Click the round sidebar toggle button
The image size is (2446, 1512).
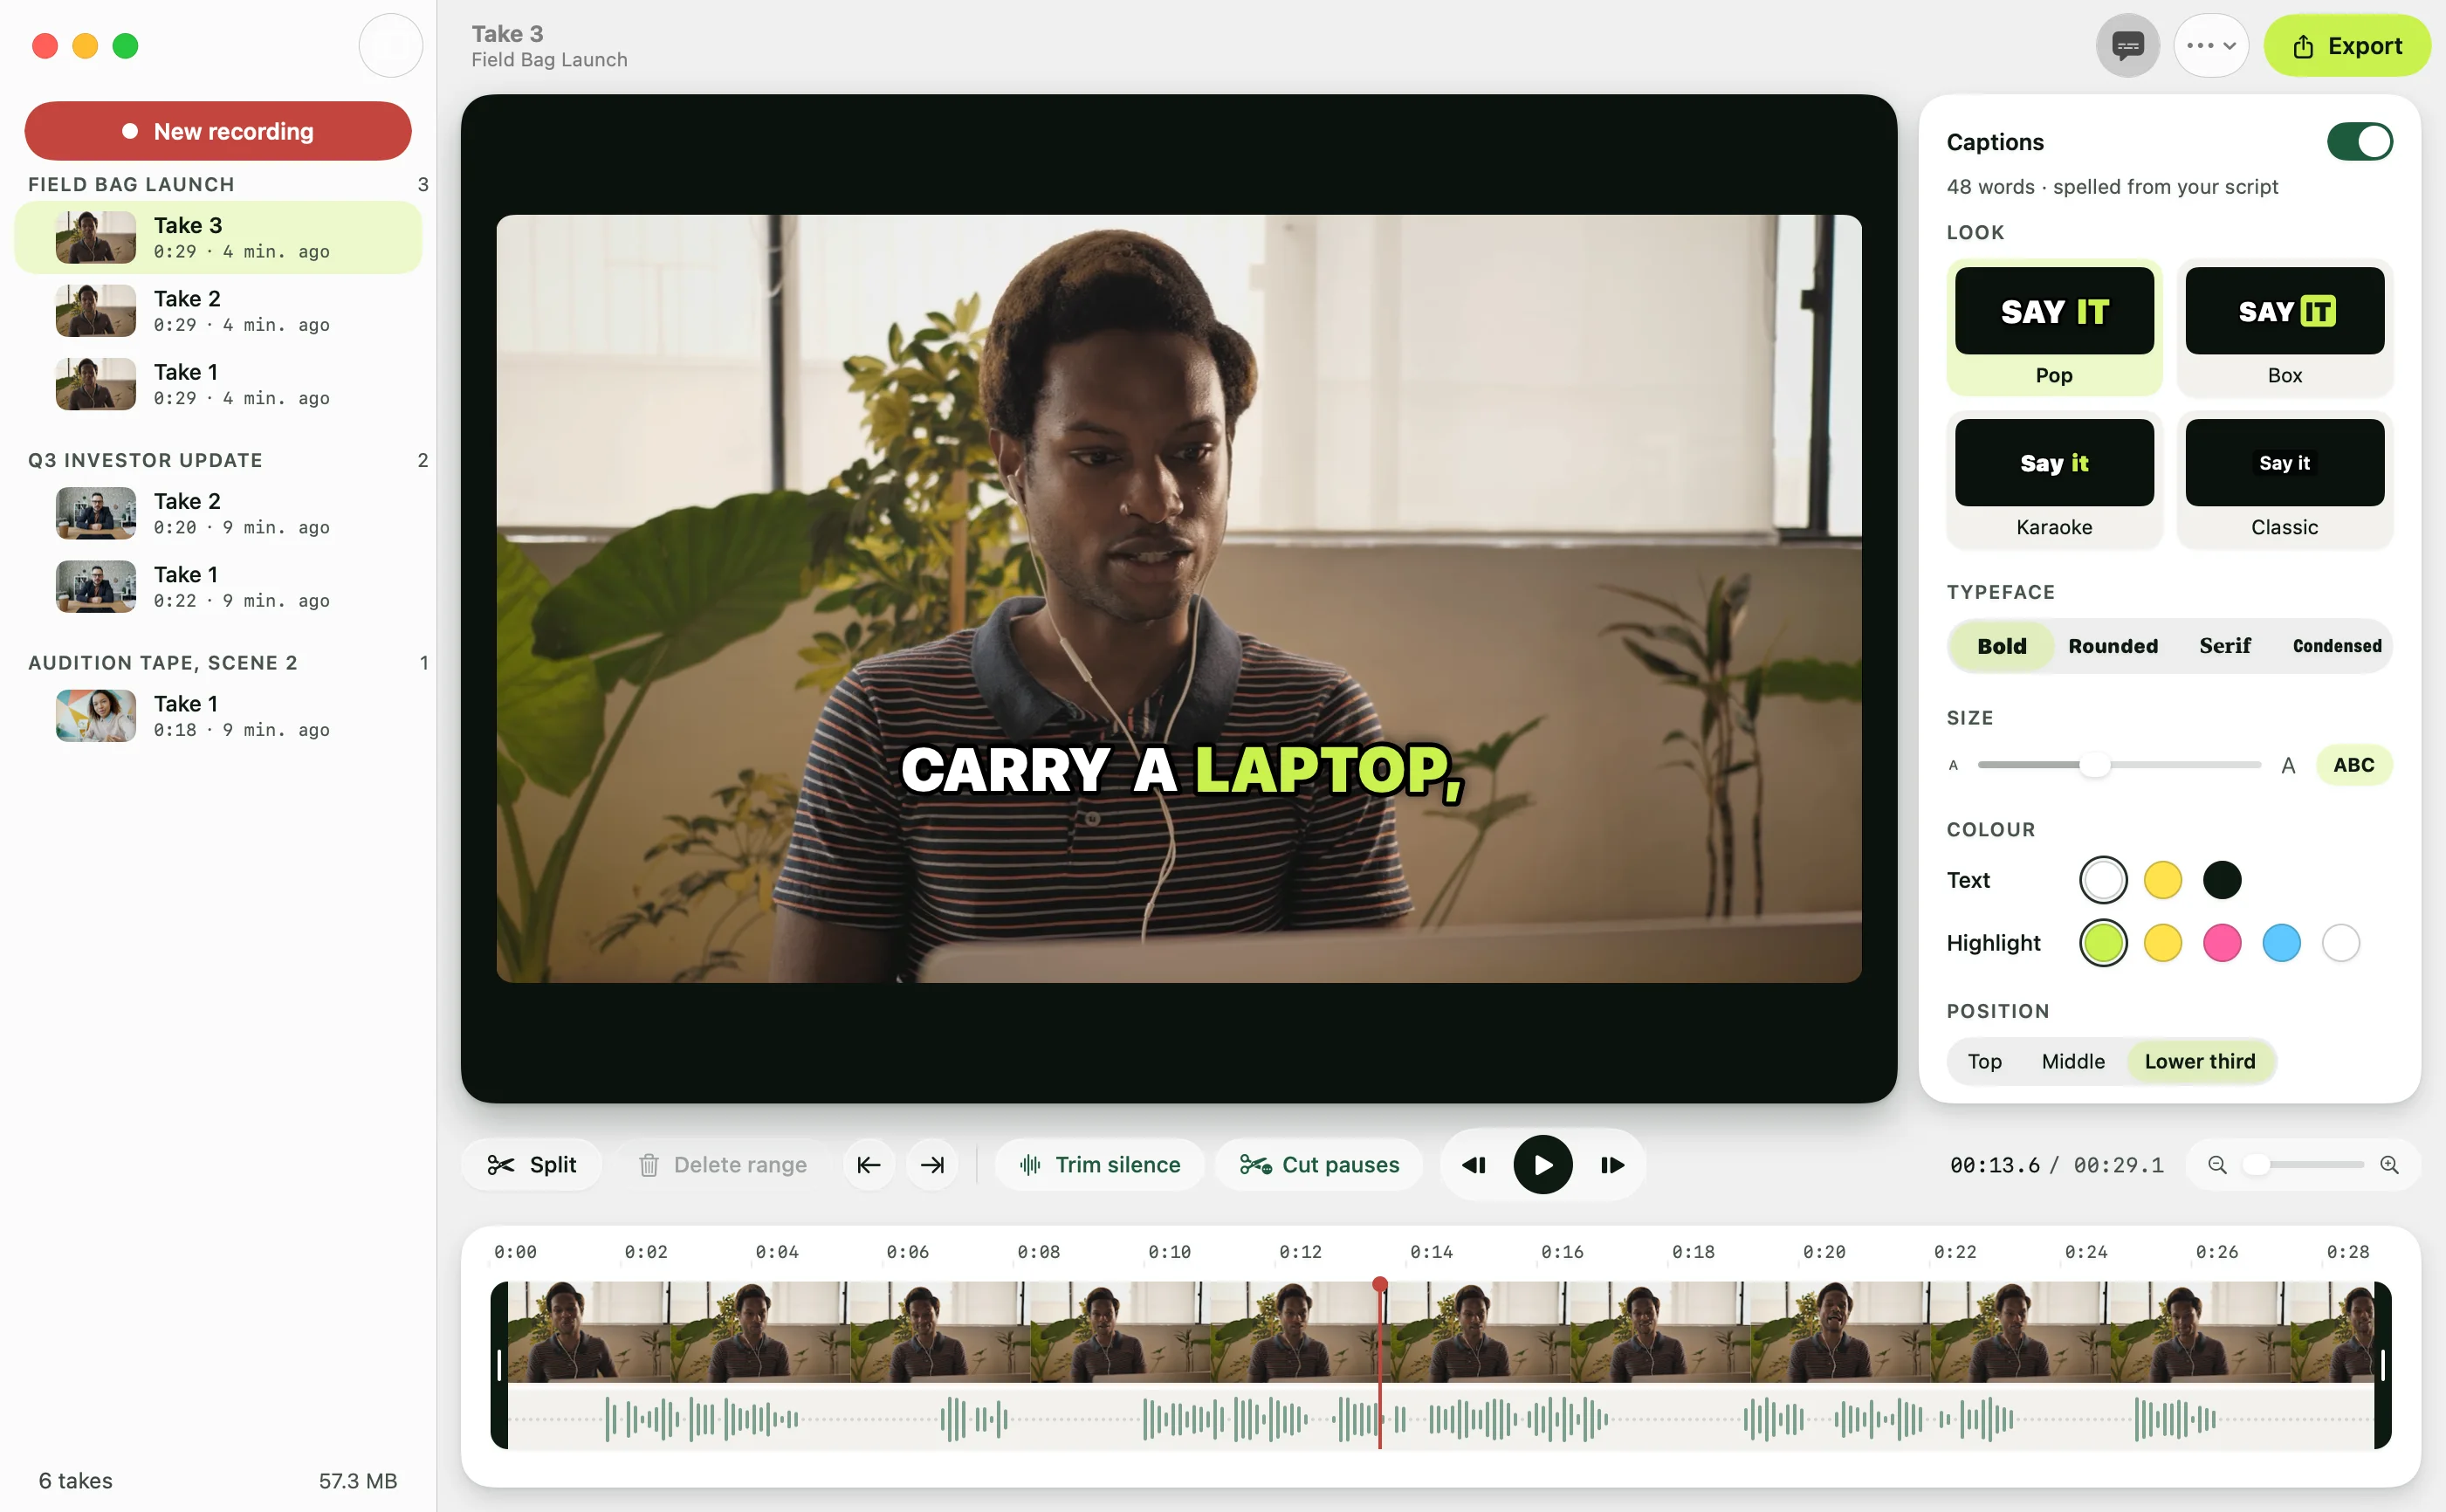click(x=390, y=46)
